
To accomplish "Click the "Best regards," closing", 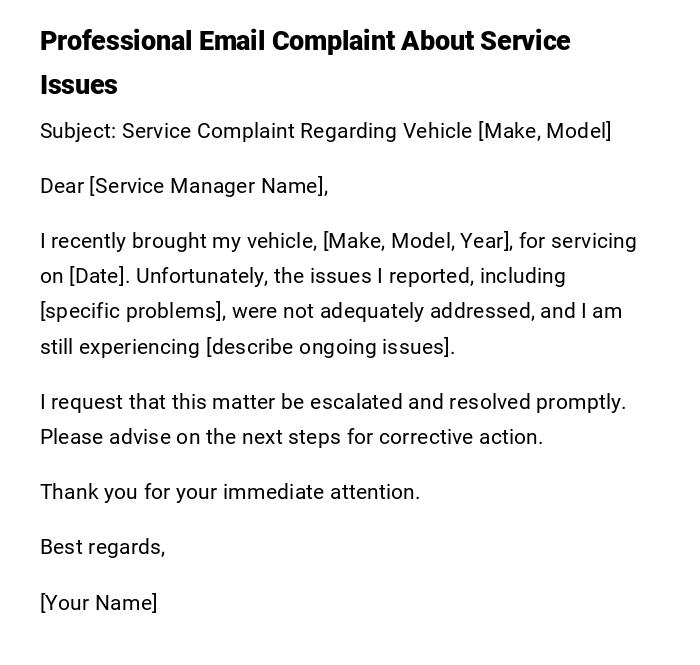I will tap(102, 547).
